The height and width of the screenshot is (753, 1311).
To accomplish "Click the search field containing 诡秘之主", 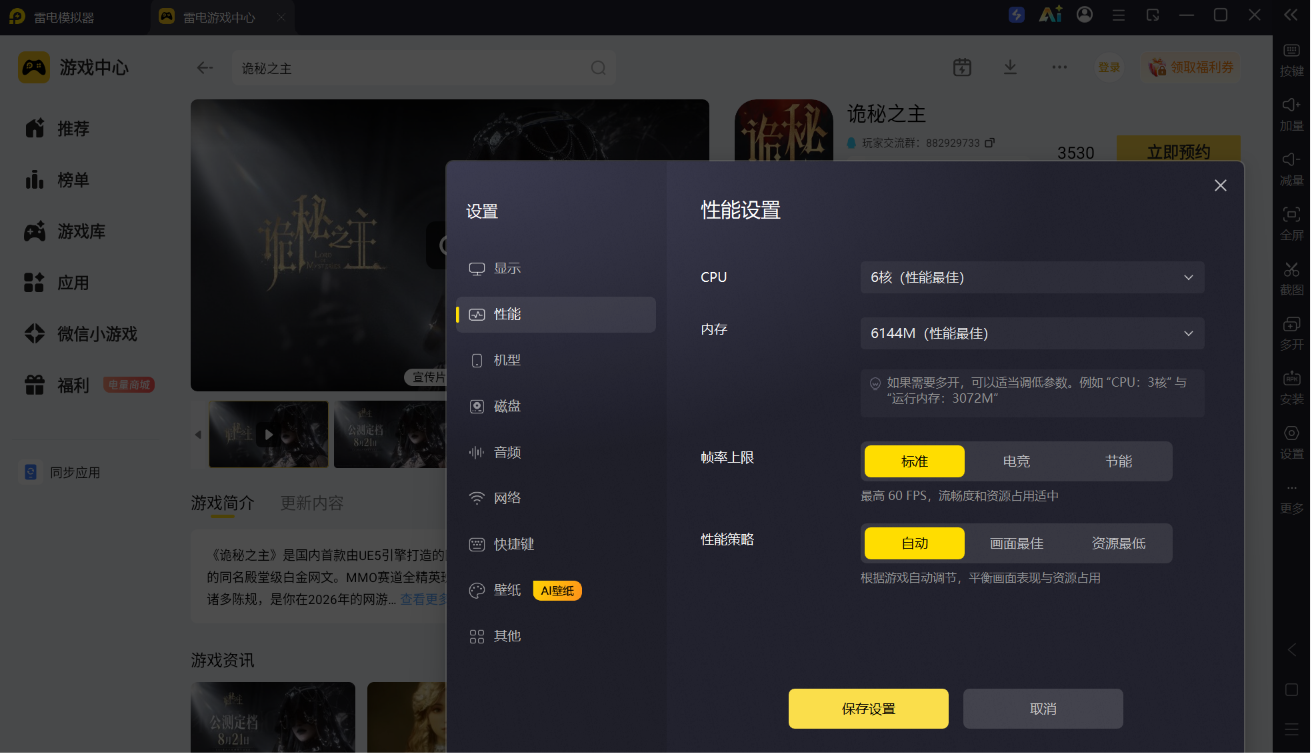I will (422, 68).
